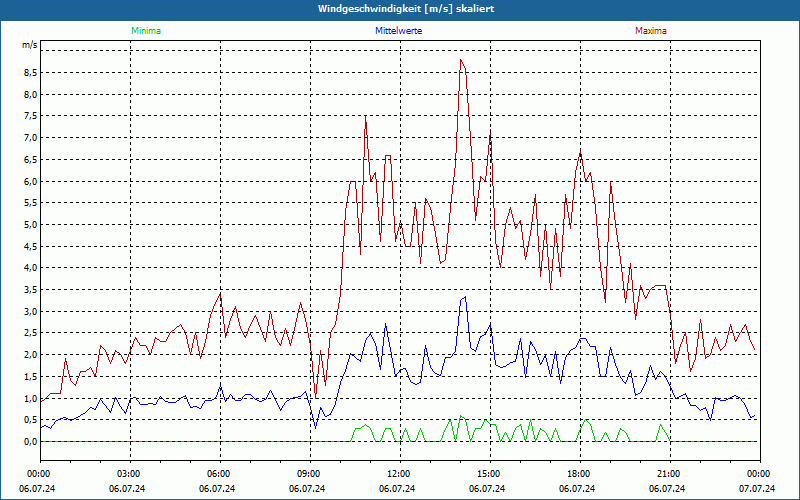
Task: Select the 8,5 y-axis value label
Action: coord(29,73)
